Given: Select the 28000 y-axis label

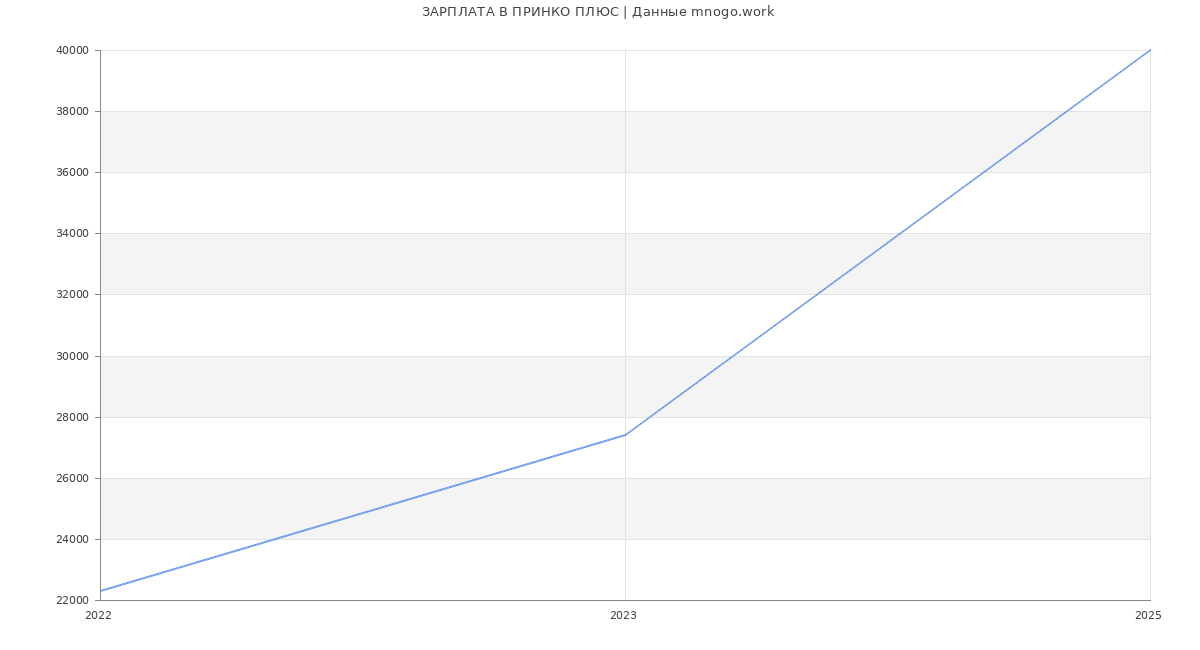Looking at the screenshot, I should coord(72,418).
